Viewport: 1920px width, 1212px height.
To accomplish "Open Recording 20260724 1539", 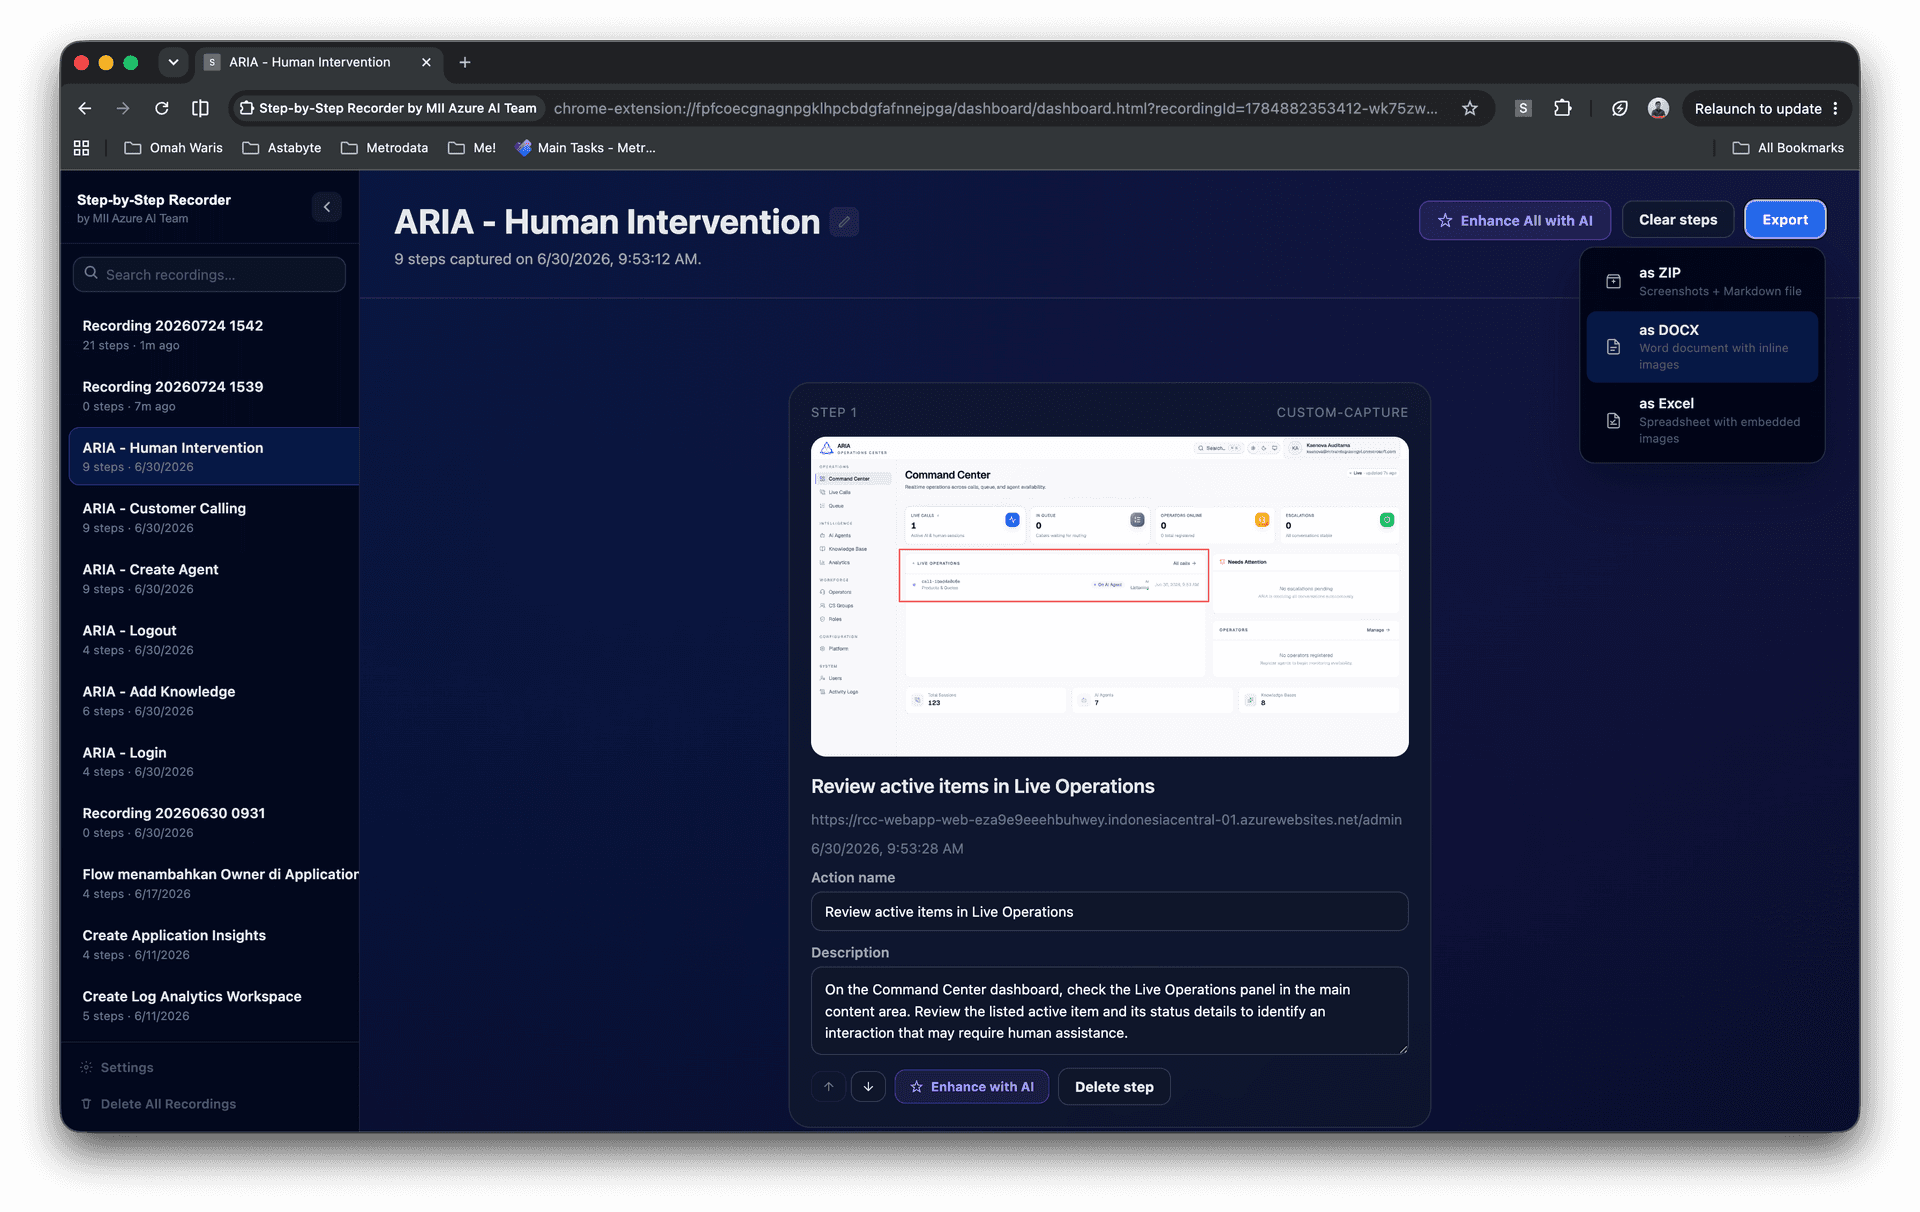I will click(x=214, y=396).
